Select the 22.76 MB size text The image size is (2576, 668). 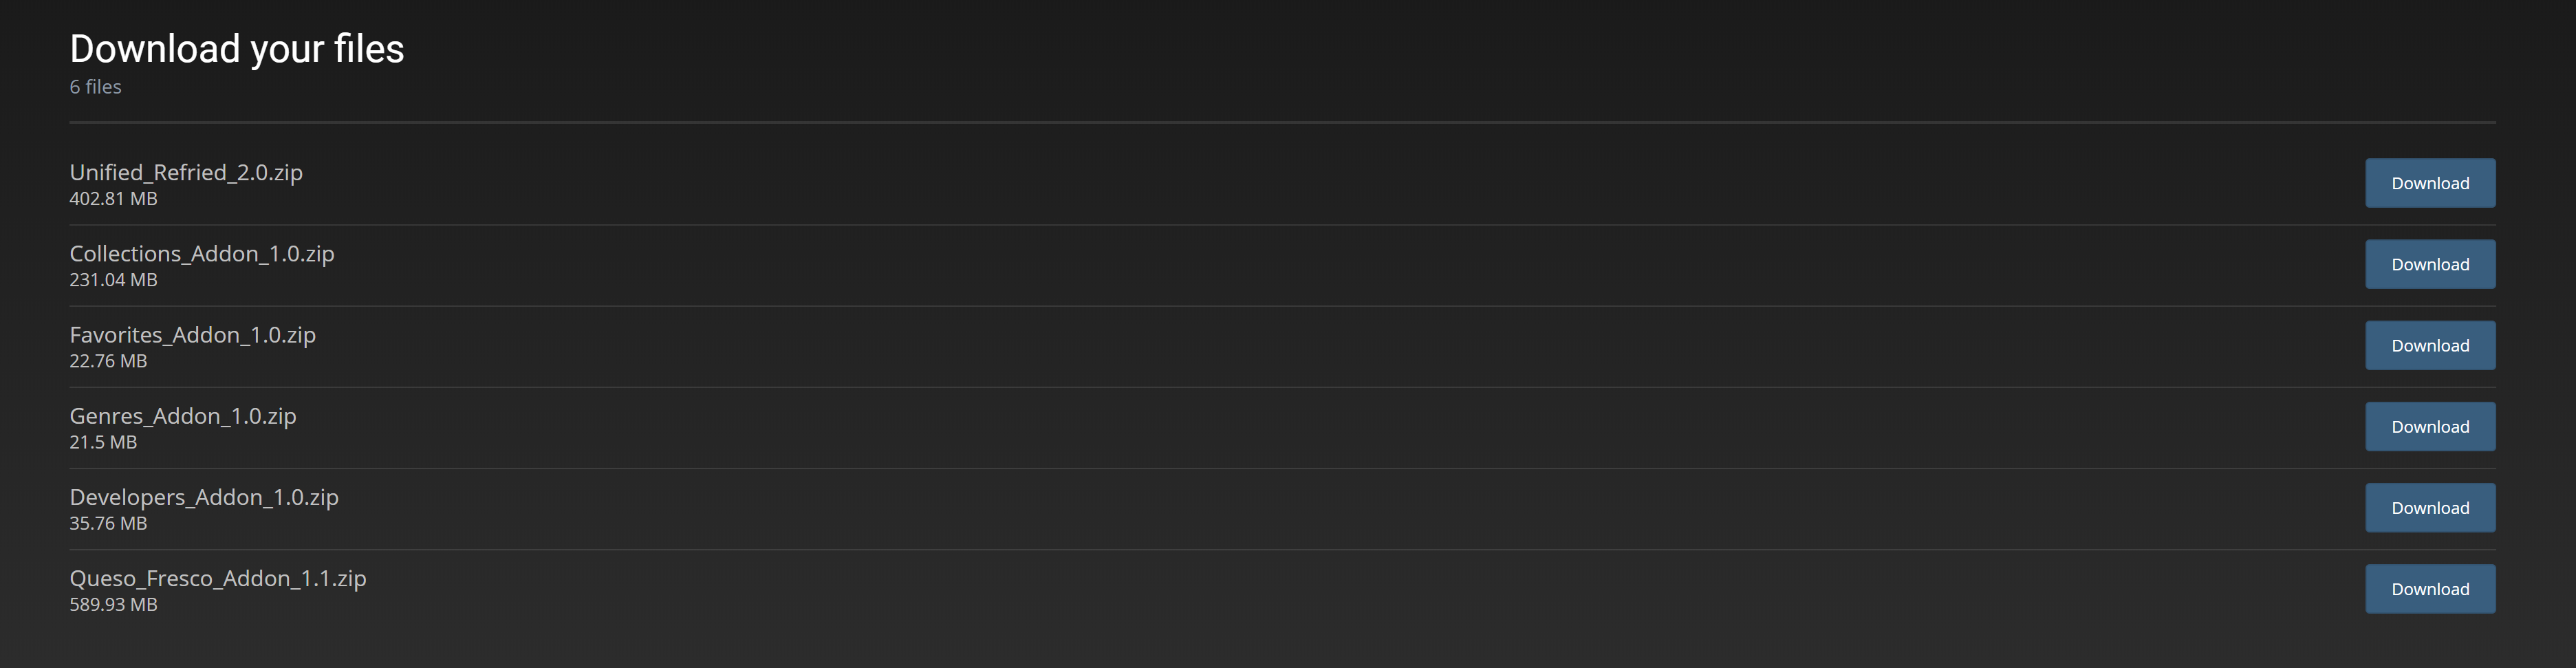click(108, 360)
